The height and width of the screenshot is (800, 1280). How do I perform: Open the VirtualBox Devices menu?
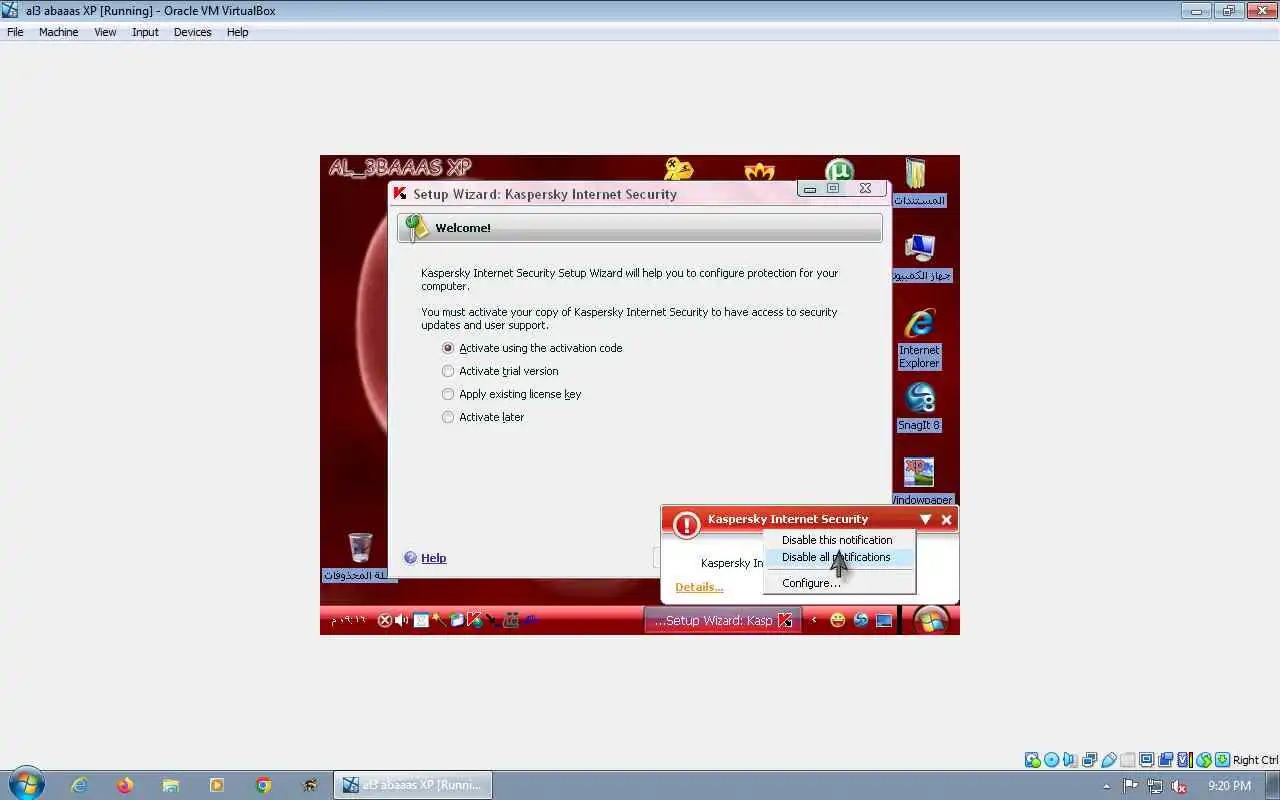(192, 32)
